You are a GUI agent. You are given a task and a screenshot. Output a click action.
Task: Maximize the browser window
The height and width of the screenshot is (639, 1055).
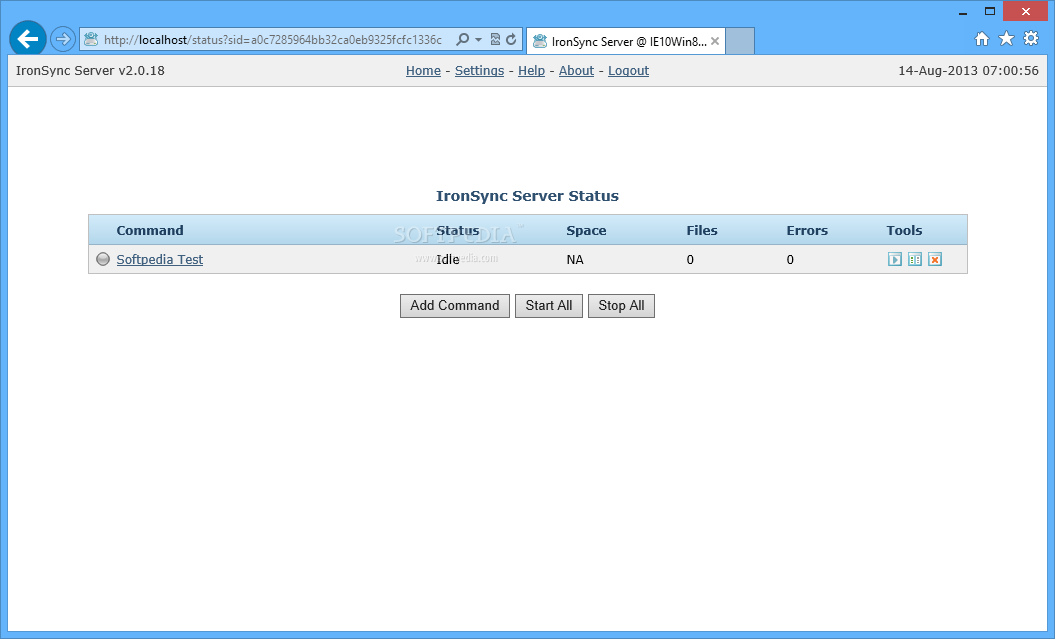click(990, 11)
